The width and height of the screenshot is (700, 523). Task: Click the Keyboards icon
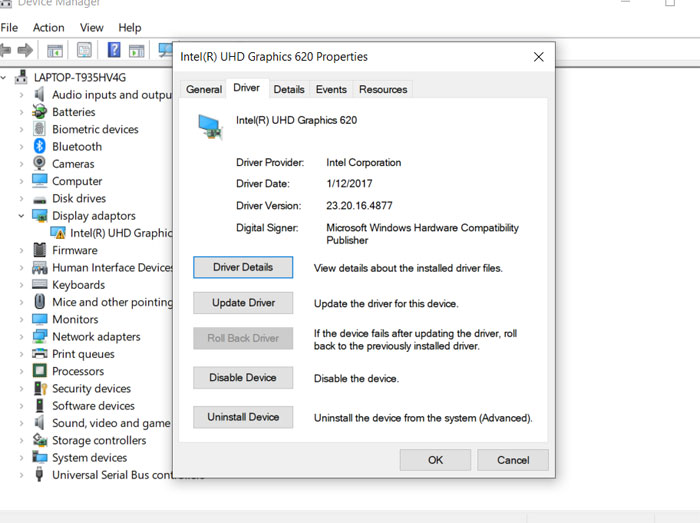(x=40, y=284)
